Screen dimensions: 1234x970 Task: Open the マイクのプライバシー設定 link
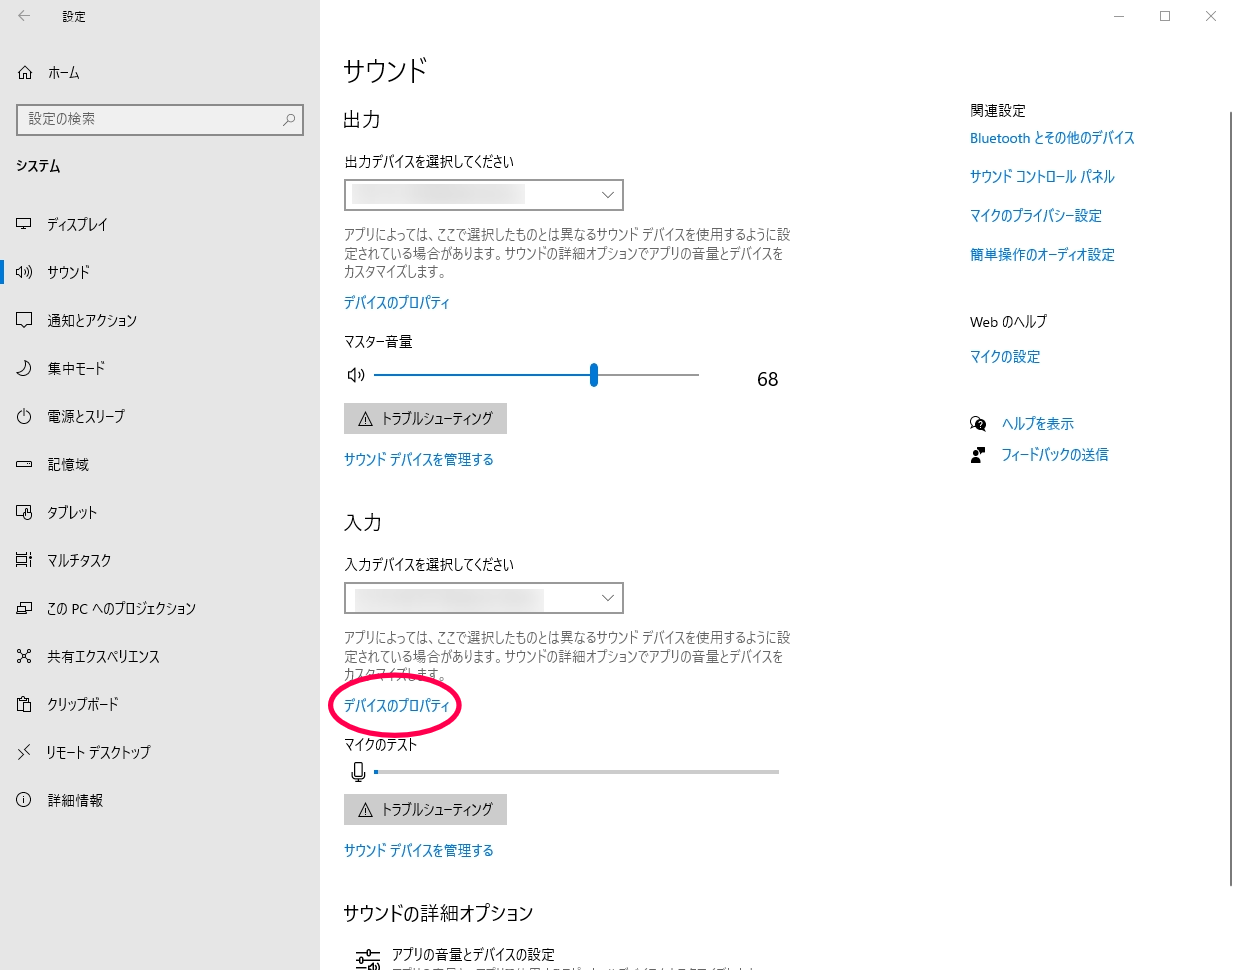(1036, 216)
